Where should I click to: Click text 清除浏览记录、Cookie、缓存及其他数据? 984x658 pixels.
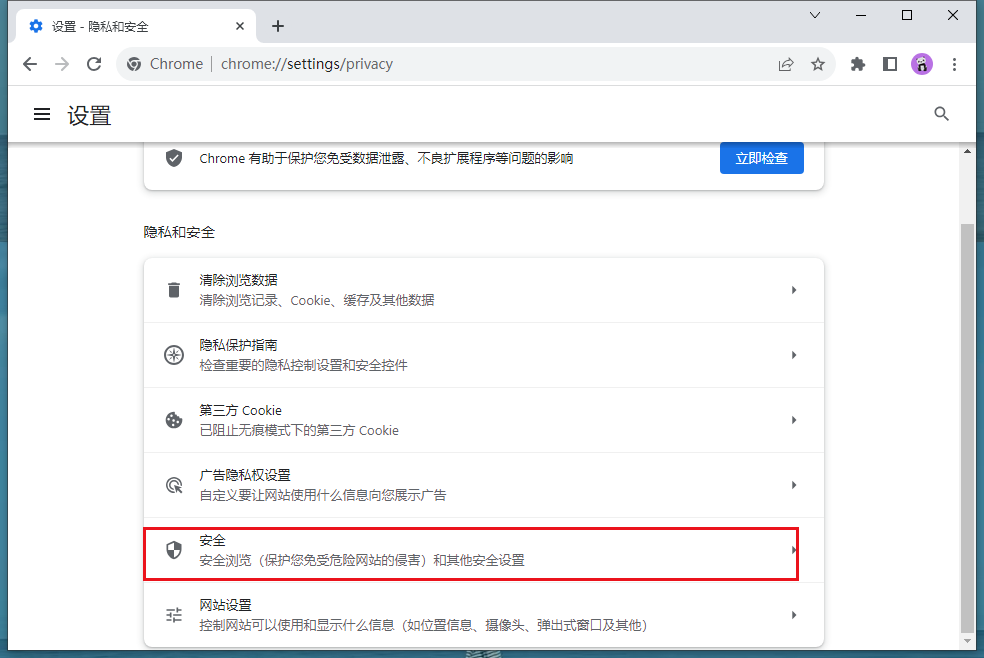(x=317, y=300)
